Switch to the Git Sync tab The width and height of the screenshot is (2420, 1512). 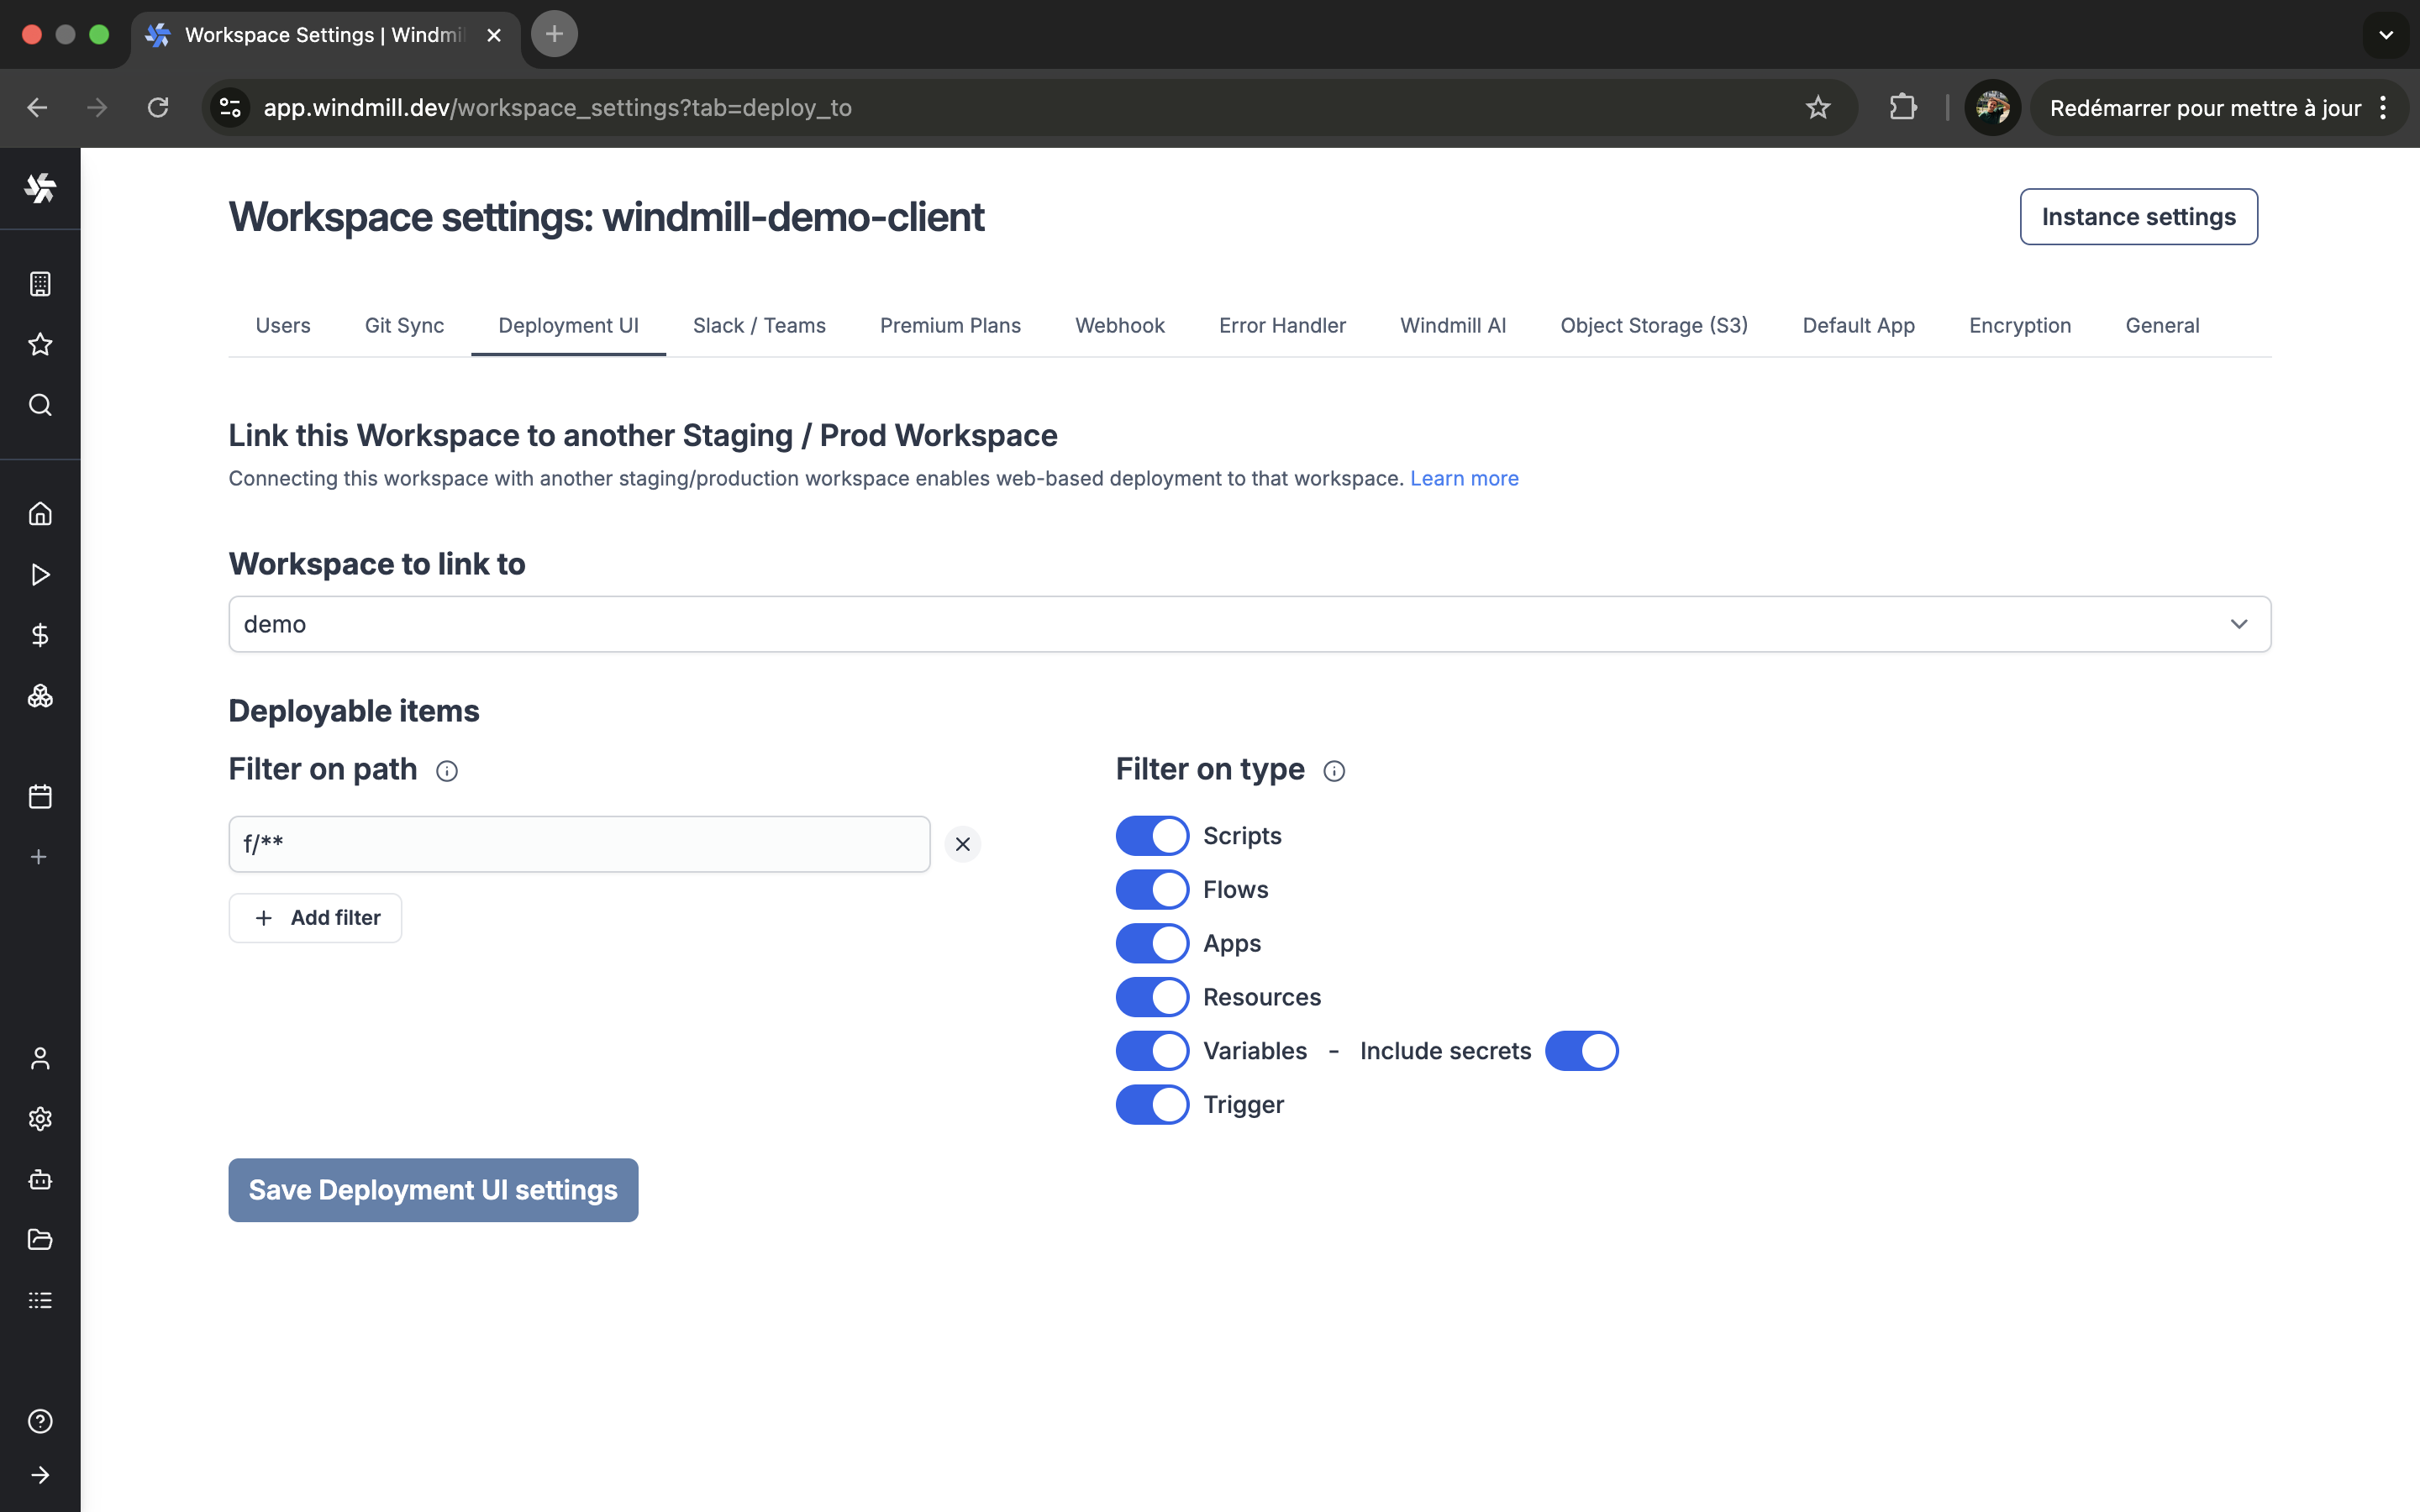click(404, 326)
